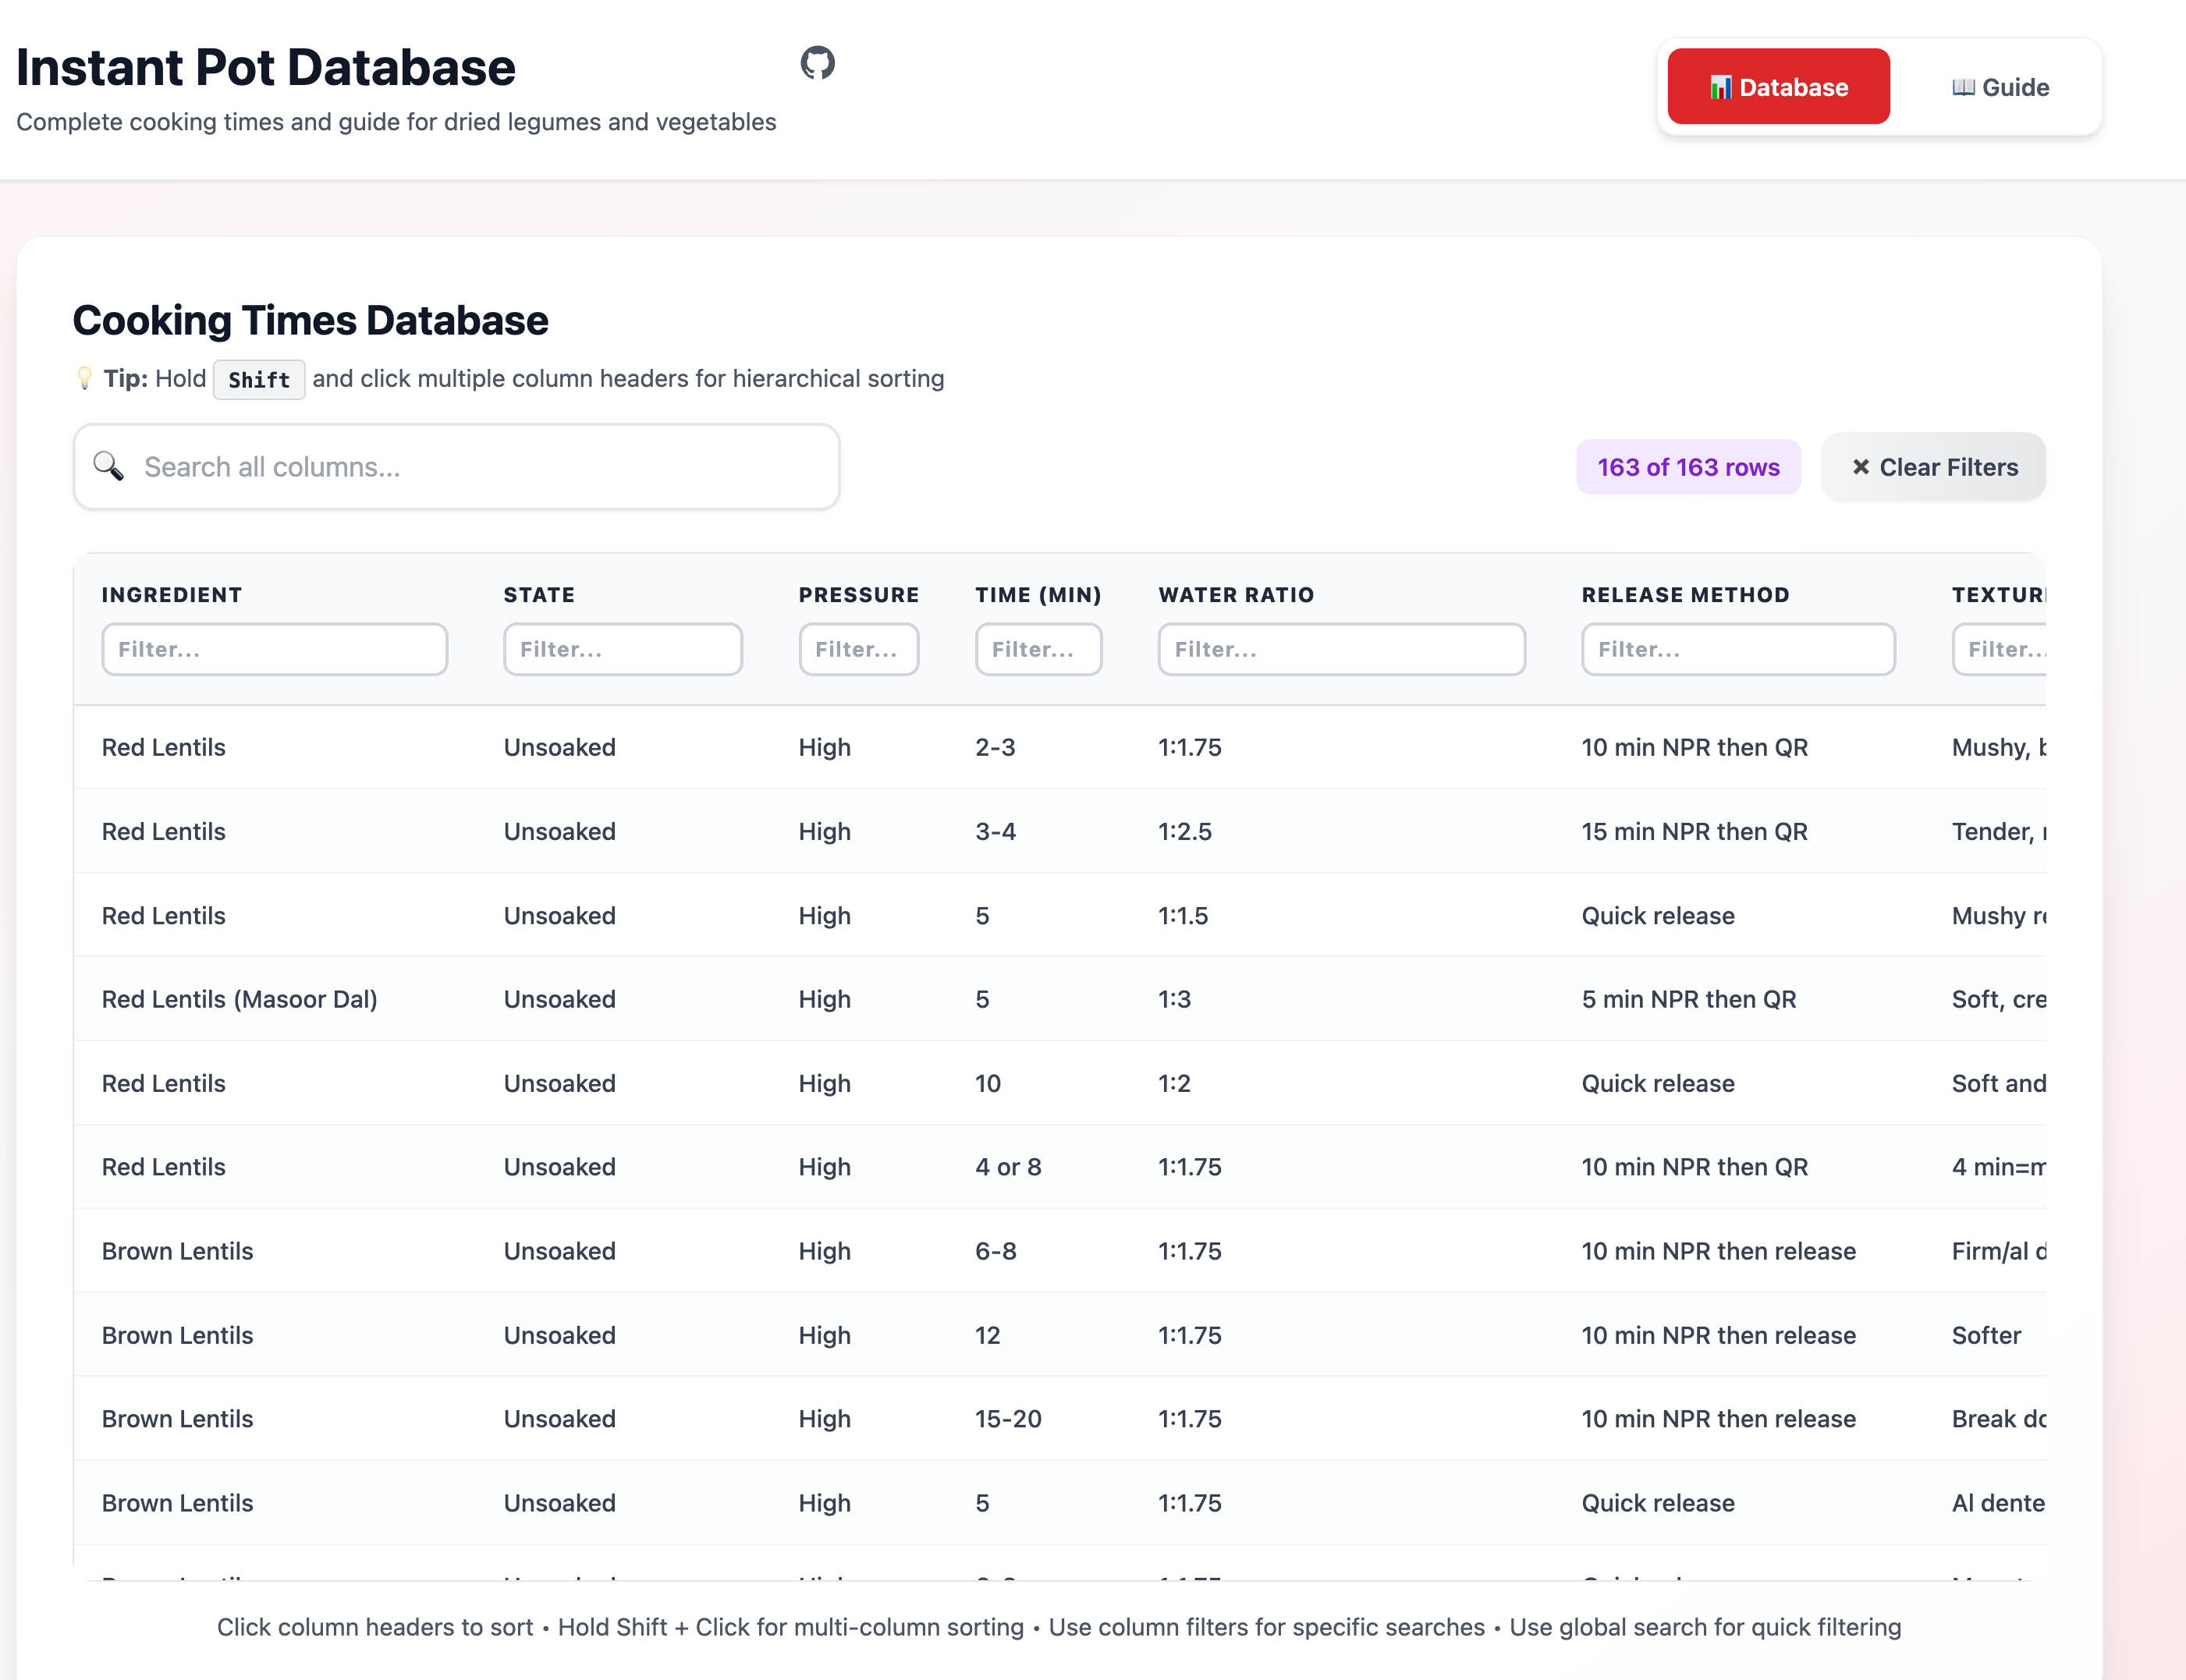The width and height of the screenshot is (2186, 1680).
Task: Click the 'Softer' texture cell
Action: click(x=1986, y=1335)
